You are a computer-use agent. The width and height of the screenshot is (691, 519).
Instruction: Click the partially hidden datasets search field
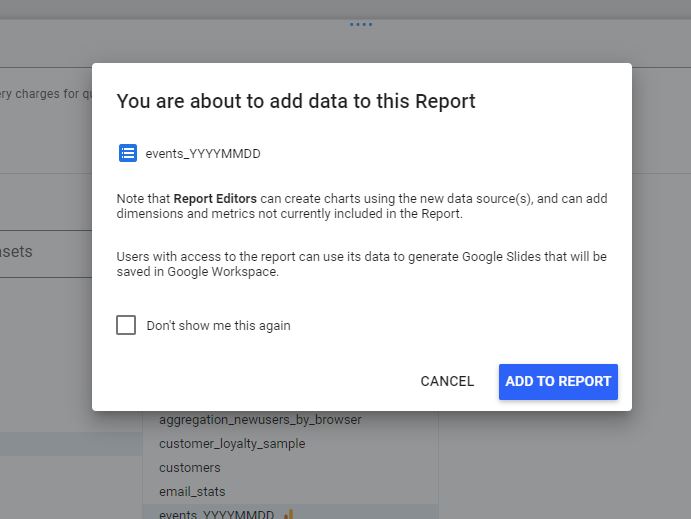45,252
